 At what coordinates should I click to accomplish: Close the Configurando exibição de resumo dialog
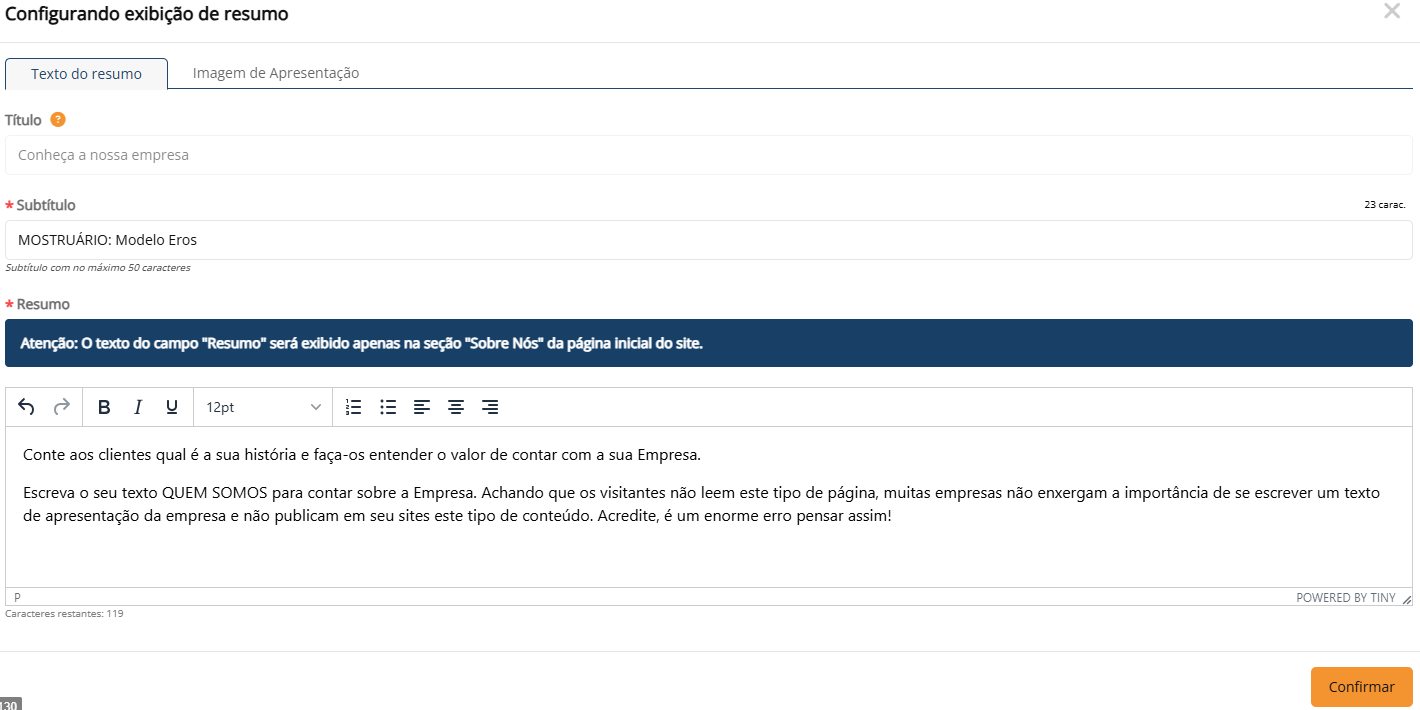coord(1391,12)
